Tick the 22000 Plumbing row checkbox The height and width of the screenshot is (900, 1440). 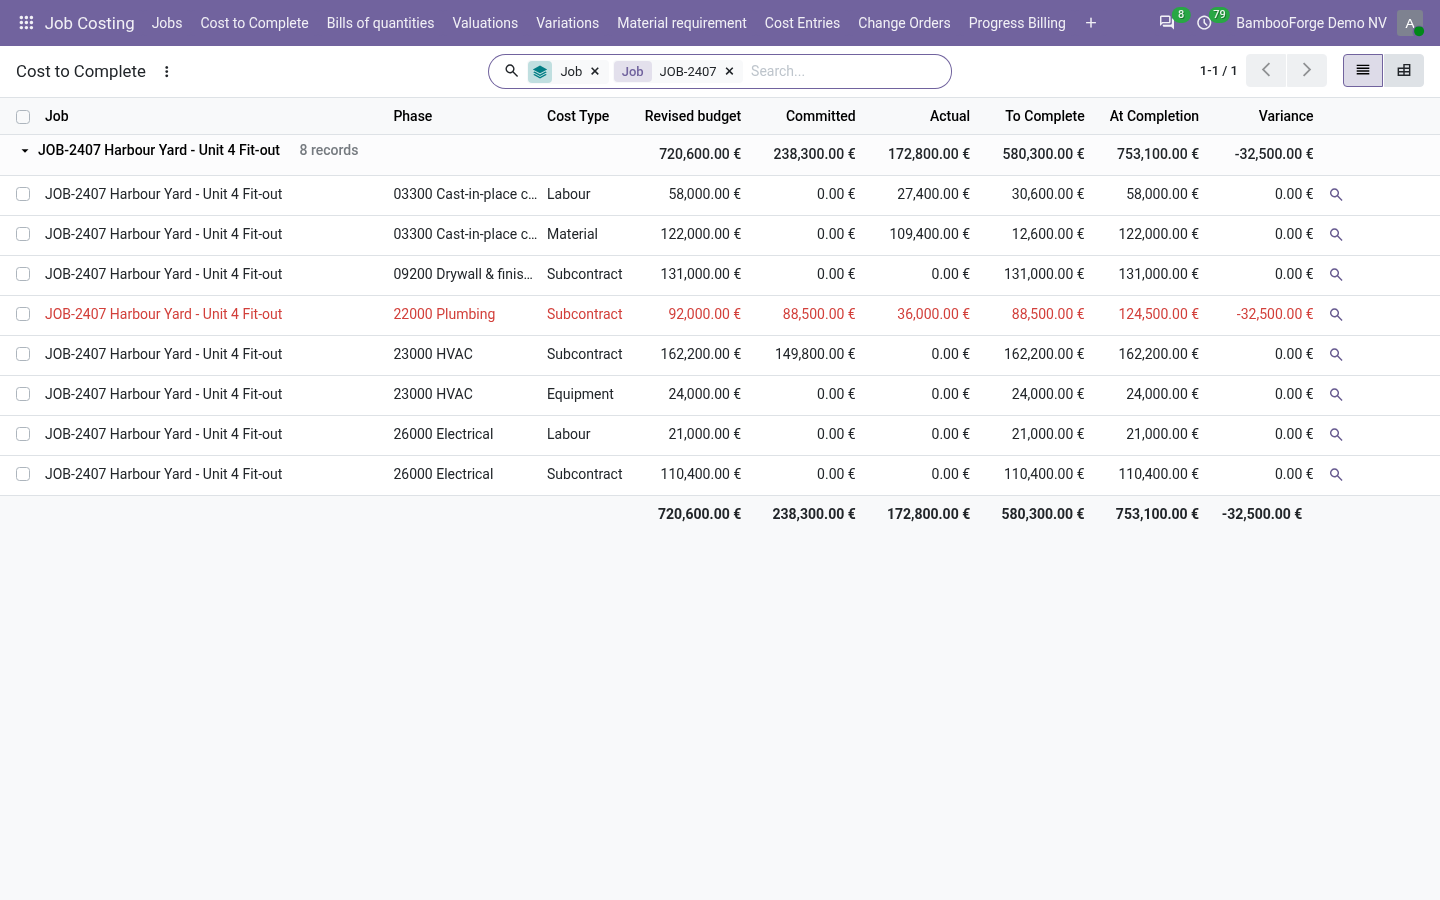tap(23, 314)
